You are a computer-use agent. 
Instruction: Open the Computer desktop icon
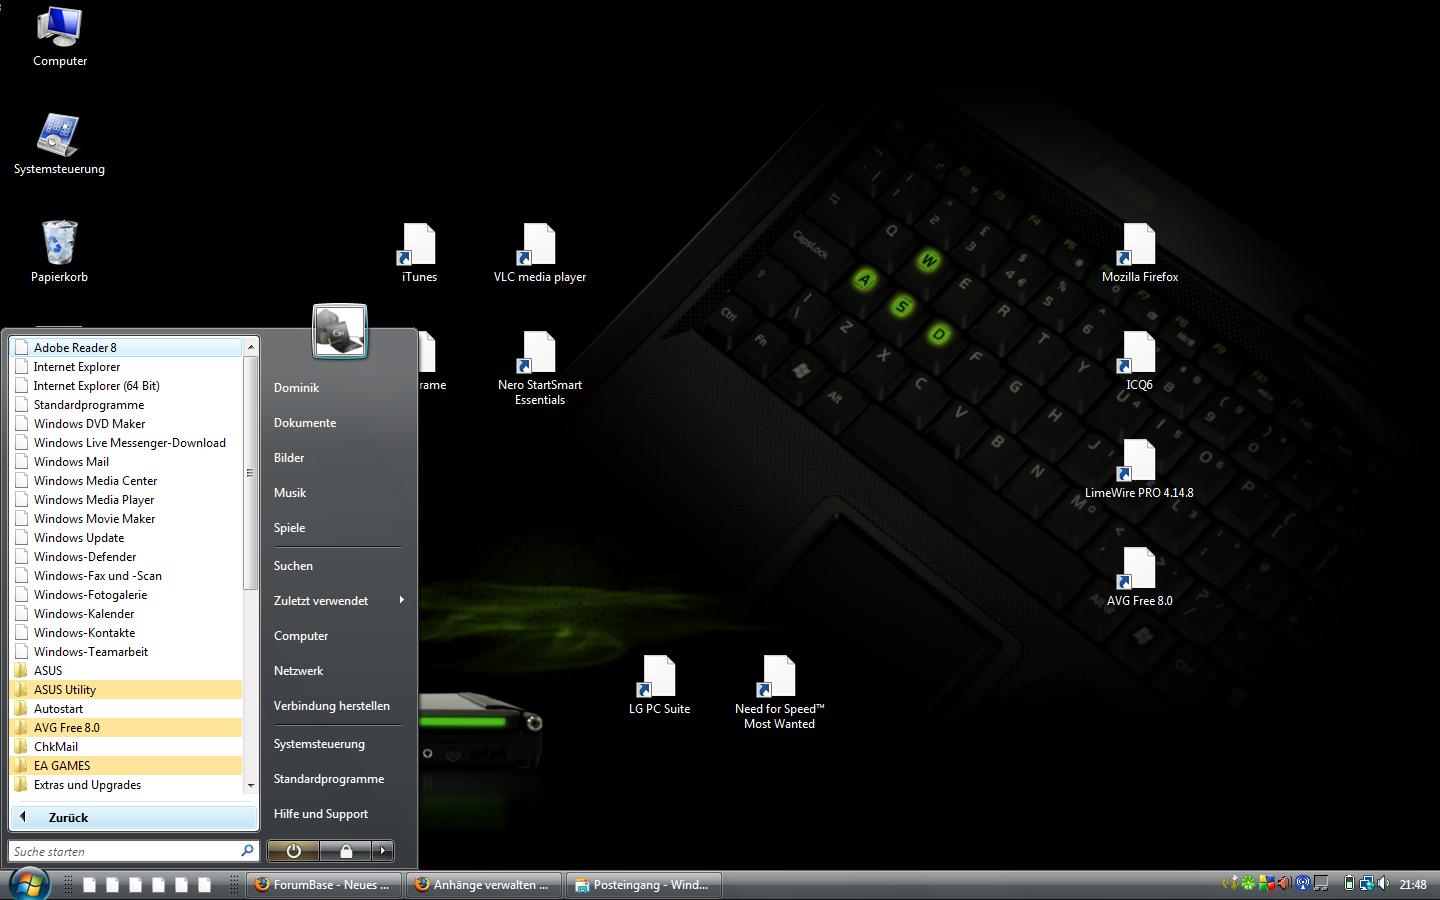[x=59, y=37]
